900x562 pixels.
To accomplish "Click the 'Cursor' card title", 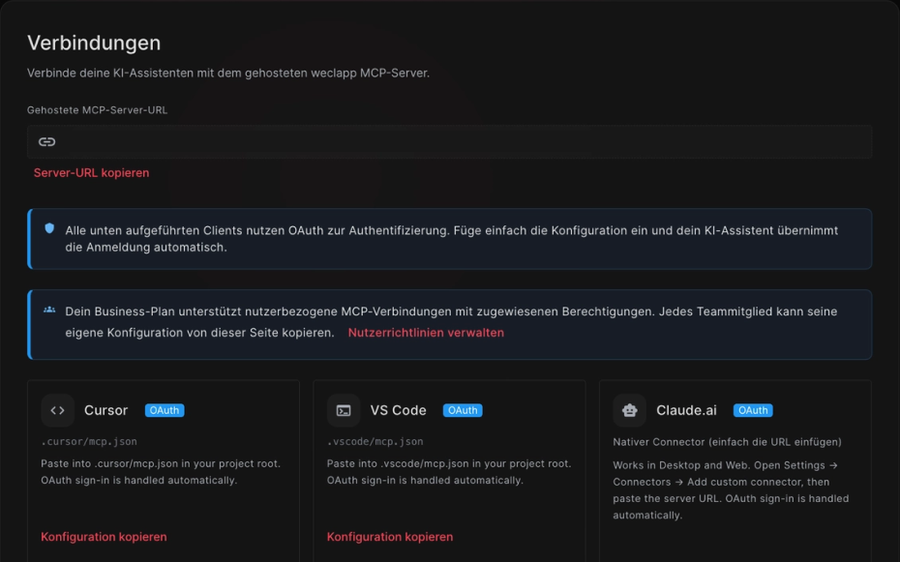I will point(106,410).
